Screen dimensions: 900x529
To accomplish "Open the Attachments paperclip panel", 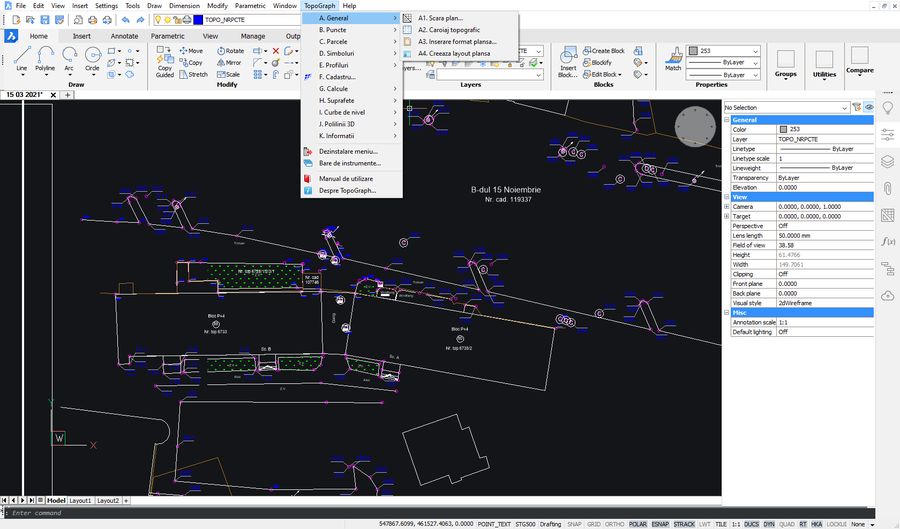I will [887, 188].
